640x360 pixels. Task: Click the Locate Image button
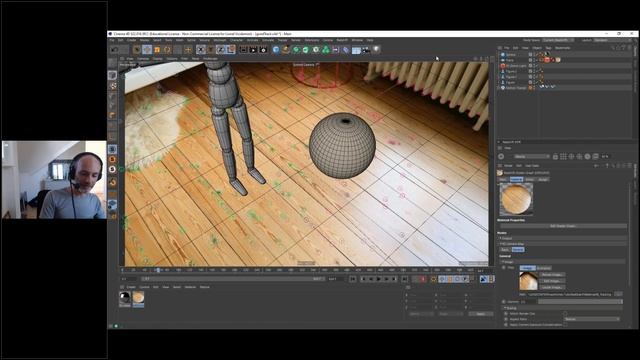click(552, 287)
